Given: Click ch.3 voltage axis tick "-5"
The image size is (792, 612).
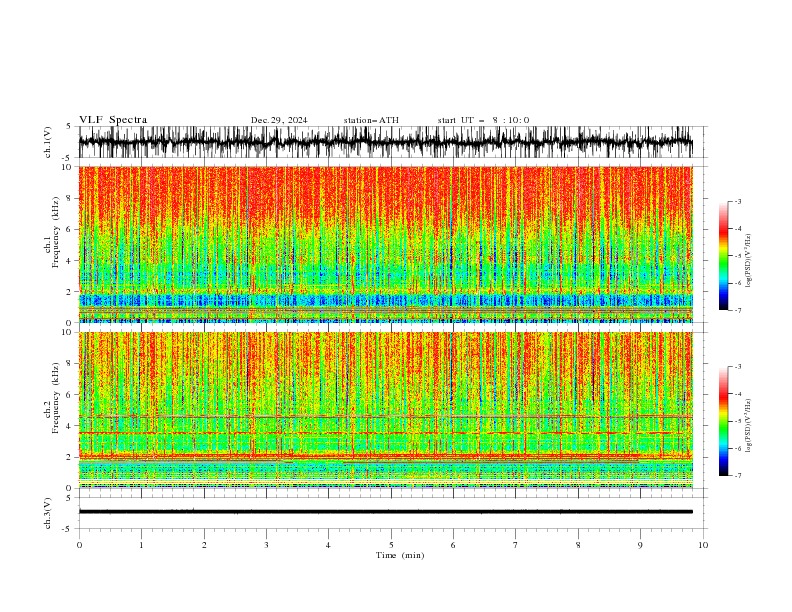Looking at the screenshot, I should click(x=68, y=529).
